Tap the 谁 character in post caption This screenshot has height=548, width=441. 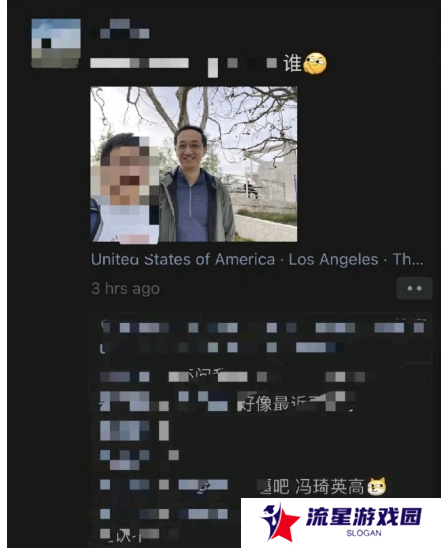click(x=292, y=63)
